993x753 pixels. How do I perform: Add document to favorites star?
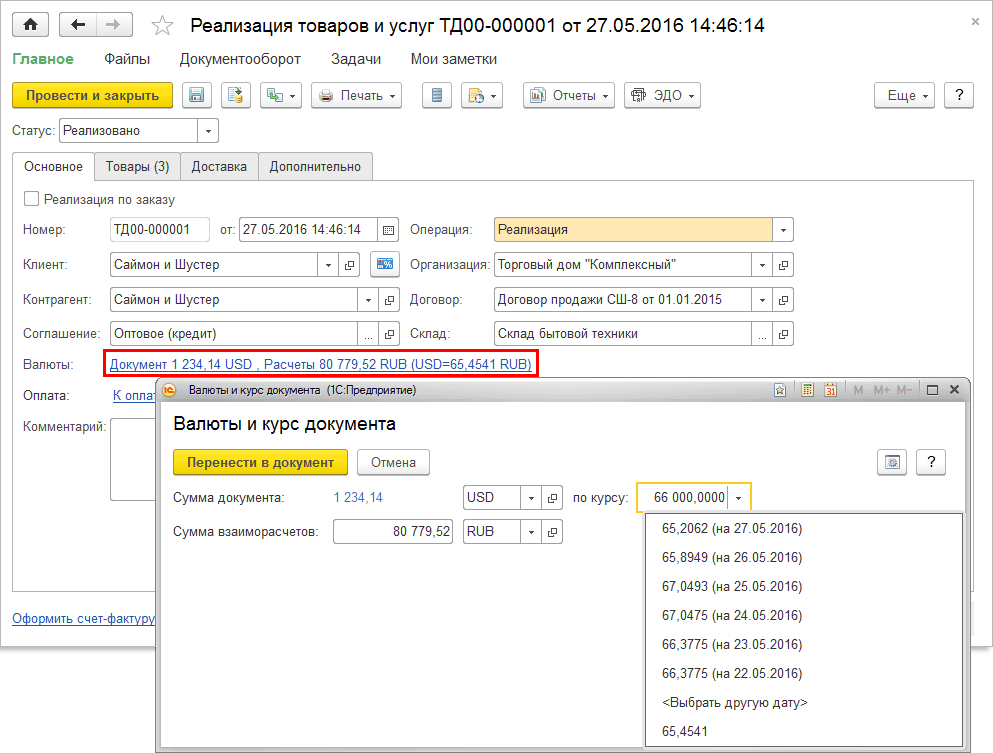pyautogui.click(x=162, y=25)
